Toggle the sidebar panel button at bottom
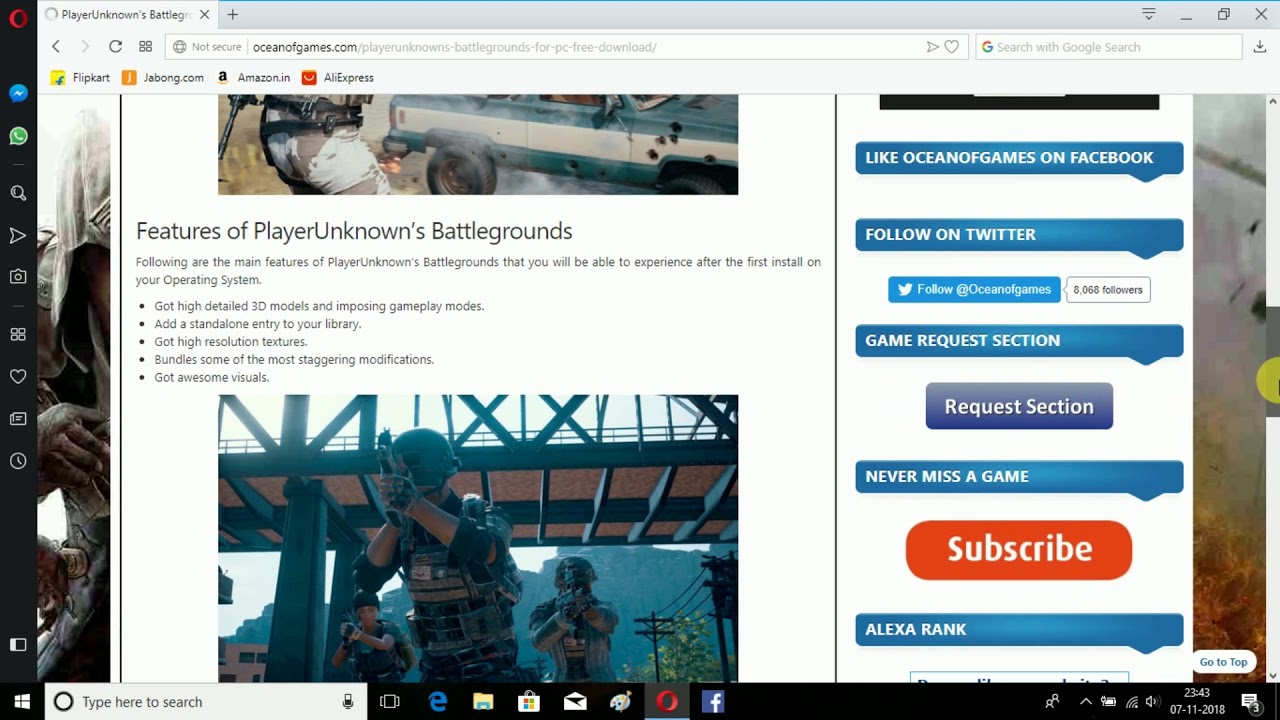The image size is (1280, 720). click(x=18, y=645)
